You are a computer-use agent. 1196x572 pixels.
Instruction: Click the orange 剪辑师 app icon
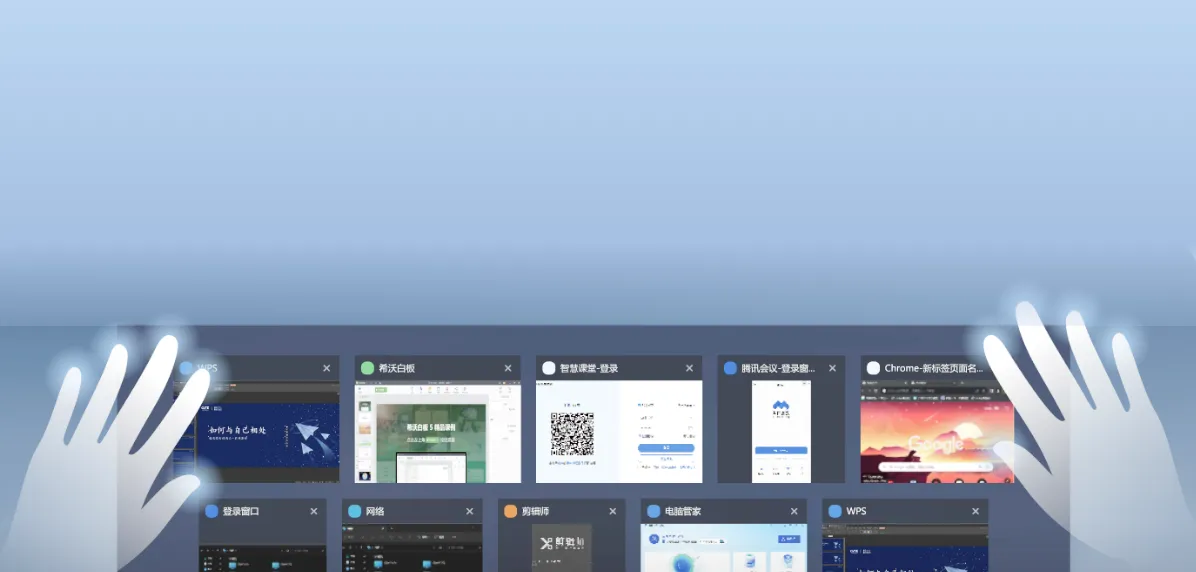(511, 511)
